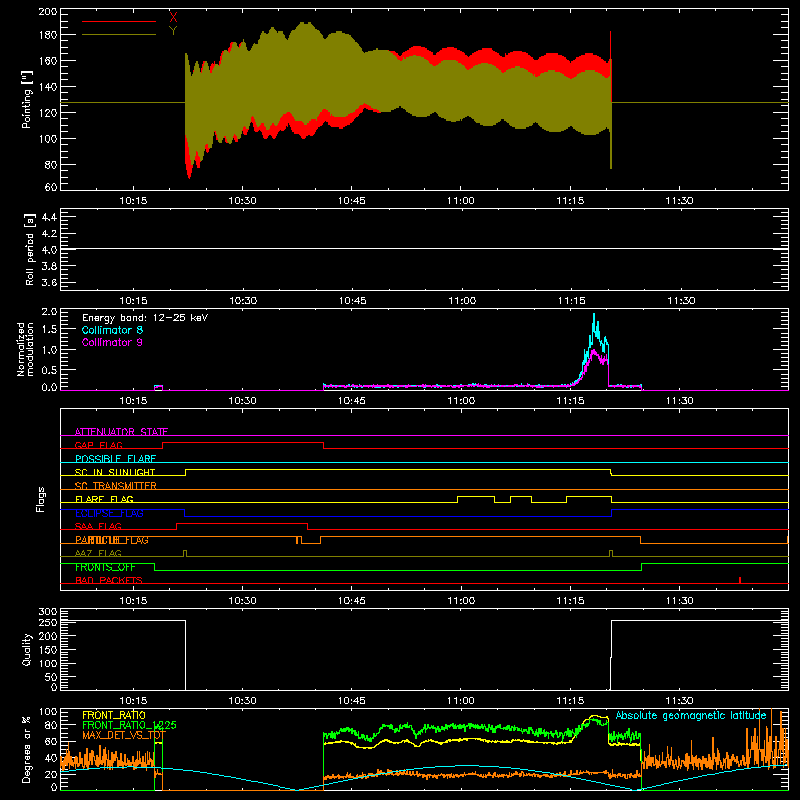Click the red legend line beside X
The width and height of the screenshot is (800, 800).
click(119, 21)
